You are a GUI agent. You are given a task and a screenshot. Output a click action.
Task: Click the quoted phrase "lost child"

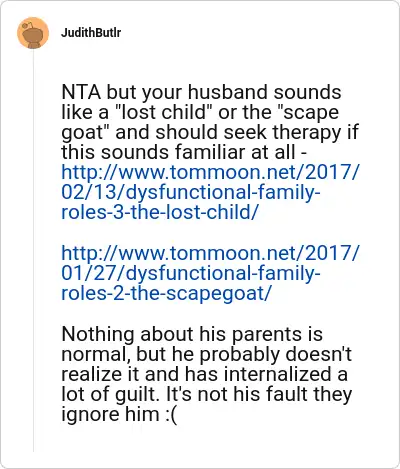[x=163, y=112]
